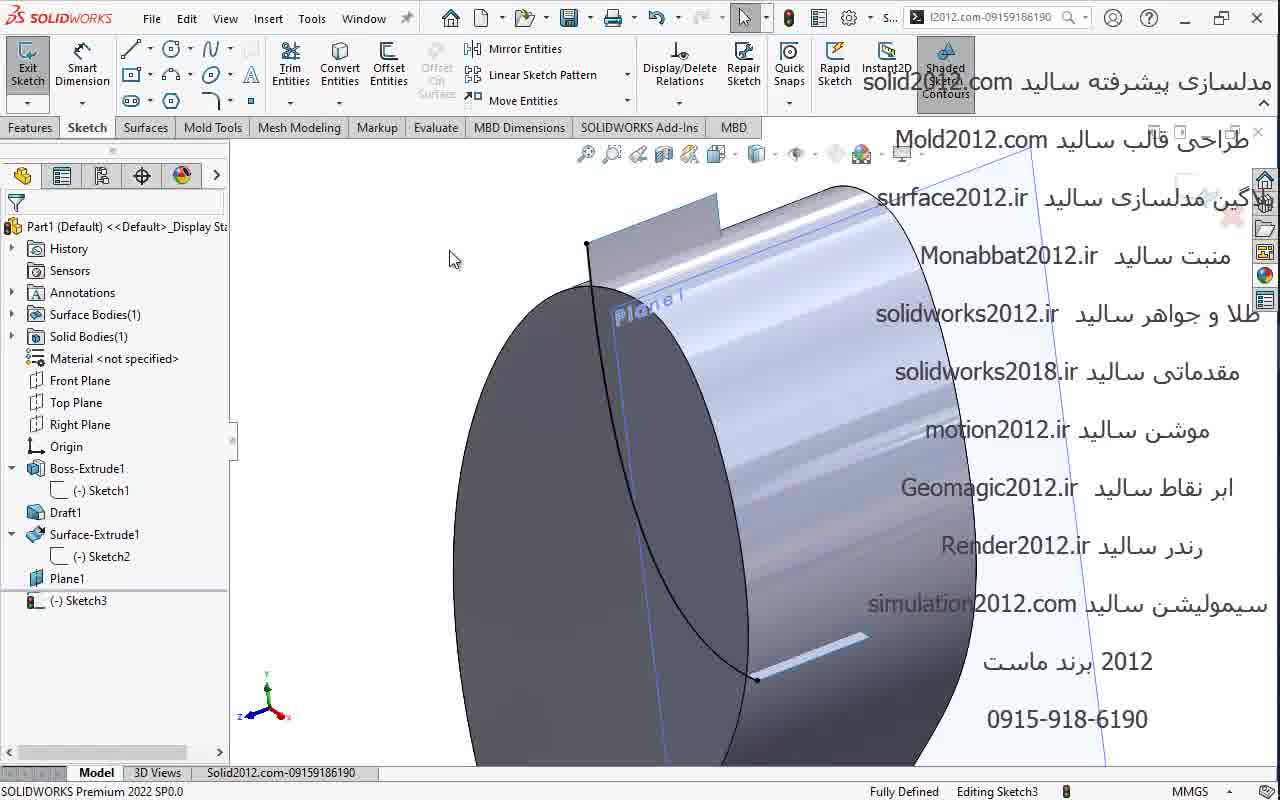Open the PropertyManager panel tab
The height and width of the screenshot is (800, 1280).
(62, 176)
